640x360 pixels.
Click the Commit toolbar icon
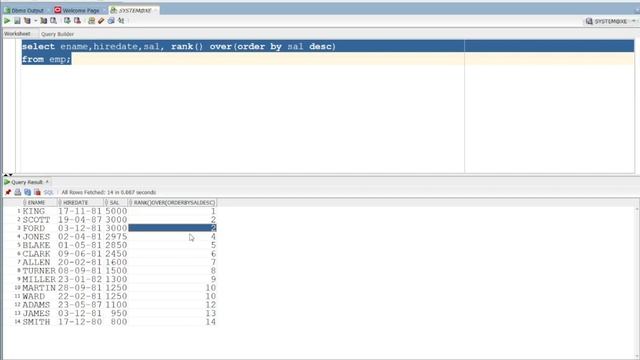click(x=67, y=21)
